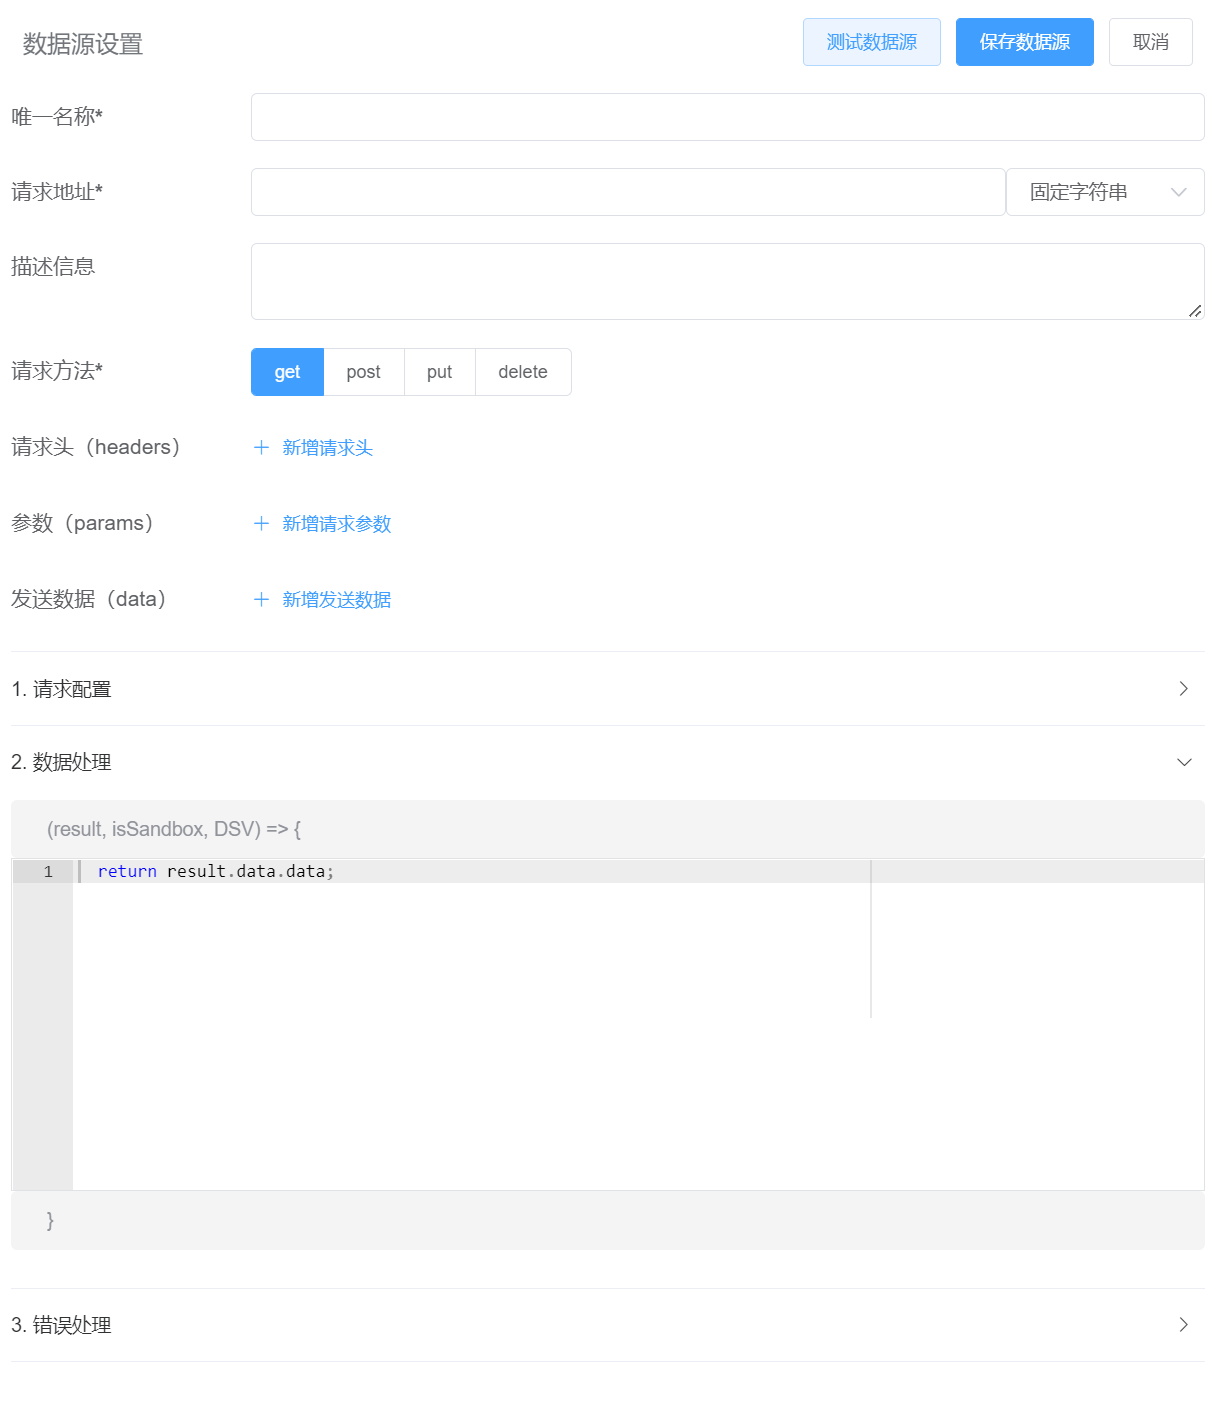
Task: Focus the 描述信息 textarea
Action: [x=727, y=281]
